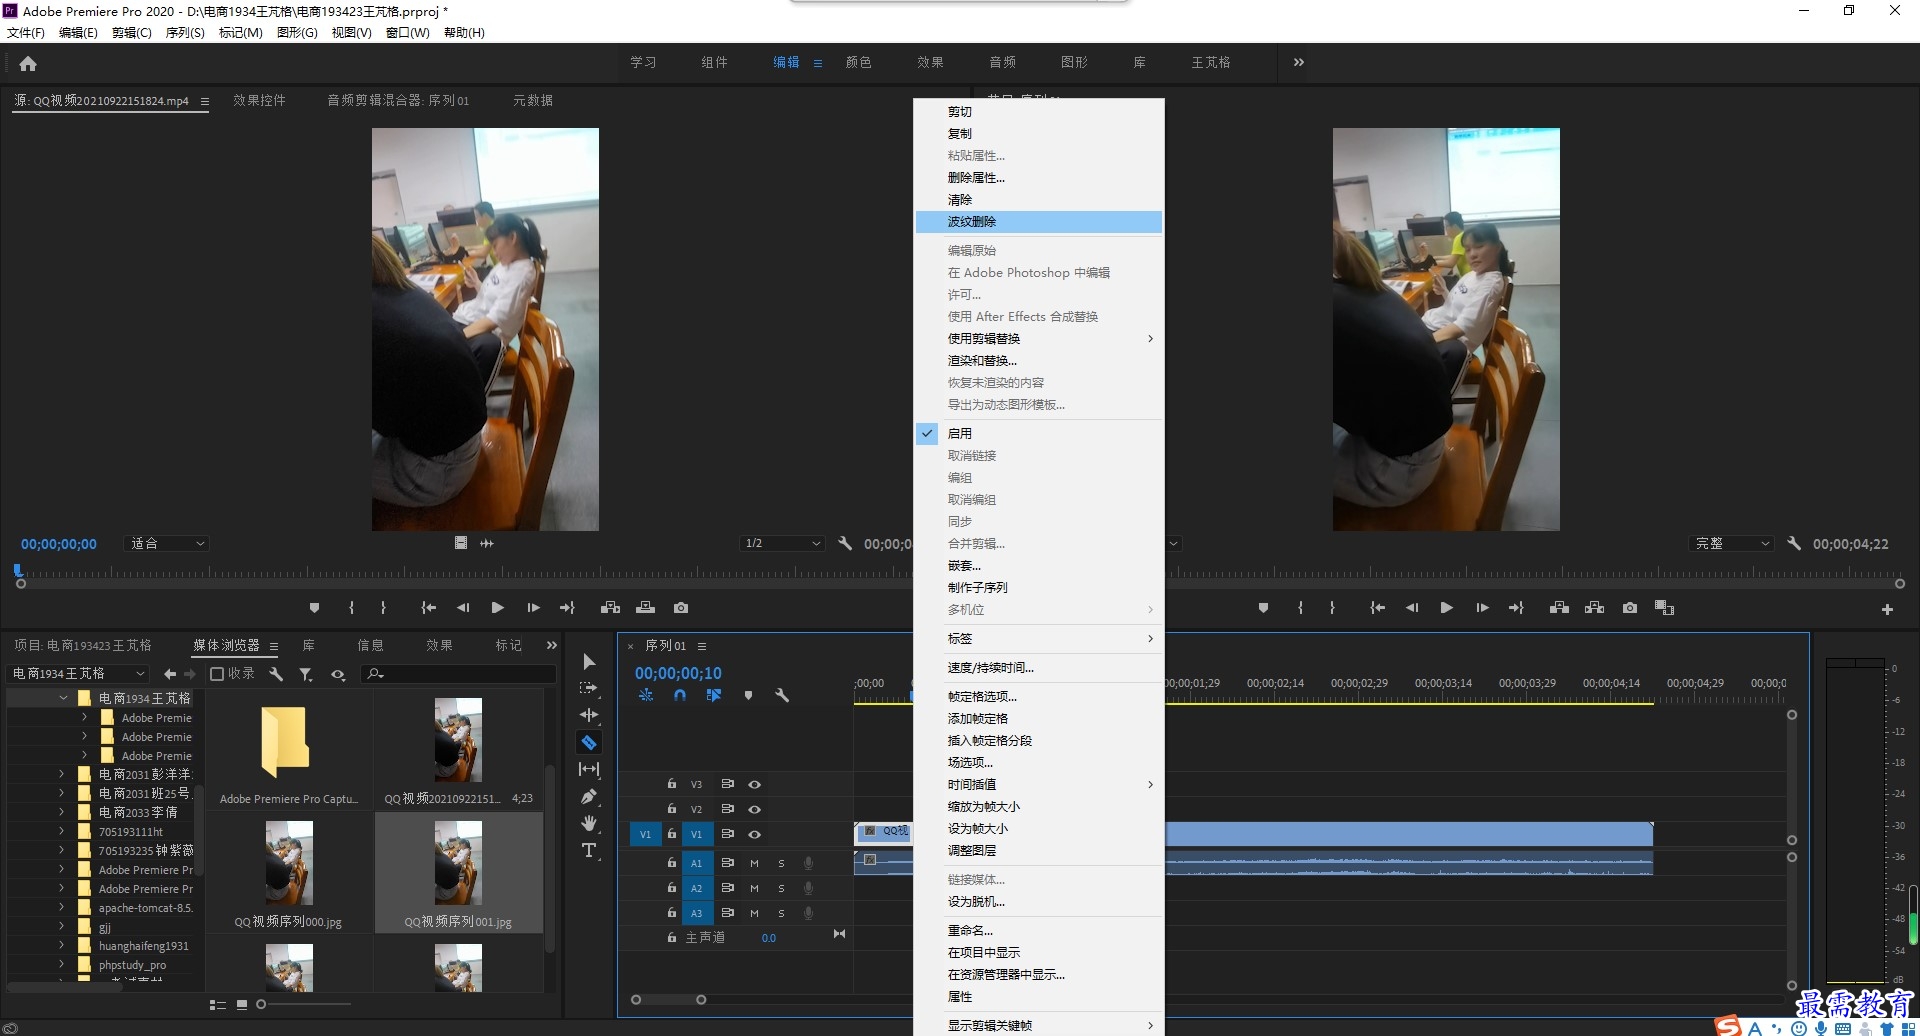1920x1036 pixels.
Task: Open media browser directory viewers eye
Action: click(338, 675)
